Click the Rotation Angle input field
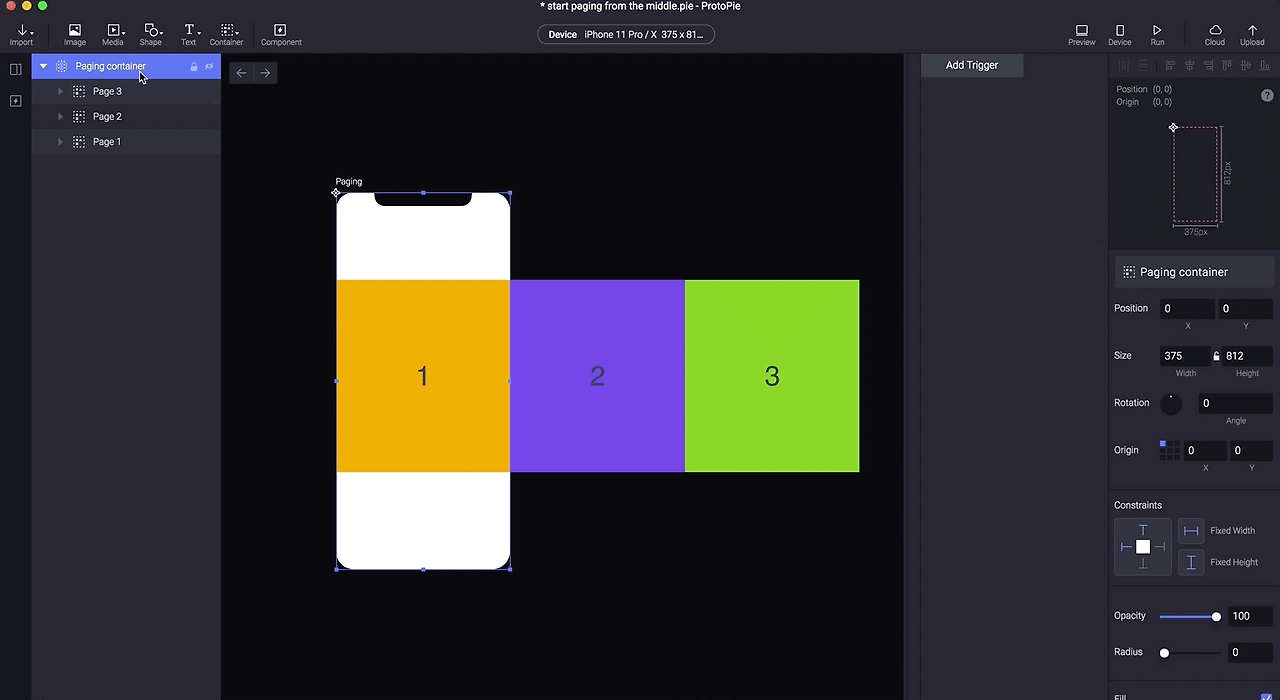 [1236, 403]
